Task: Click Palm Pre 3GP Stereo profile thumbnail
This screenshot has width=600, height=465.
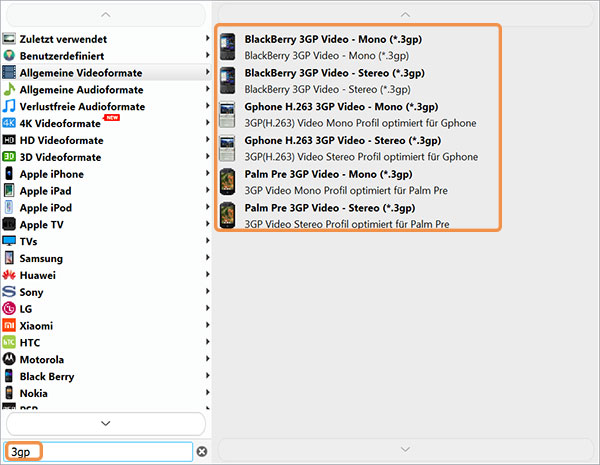Action: [228, 215]
